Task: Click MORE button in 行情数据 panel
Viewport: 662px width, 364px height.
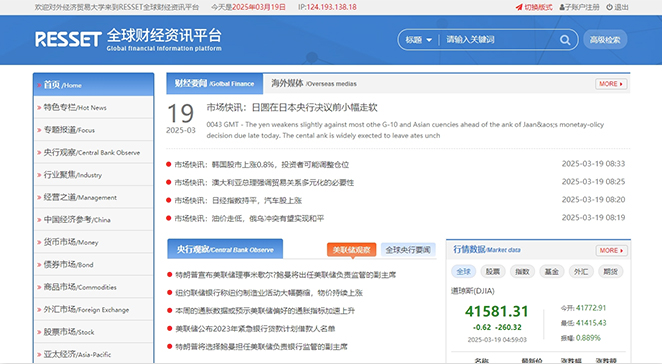Action: click(x=611, y=250)
